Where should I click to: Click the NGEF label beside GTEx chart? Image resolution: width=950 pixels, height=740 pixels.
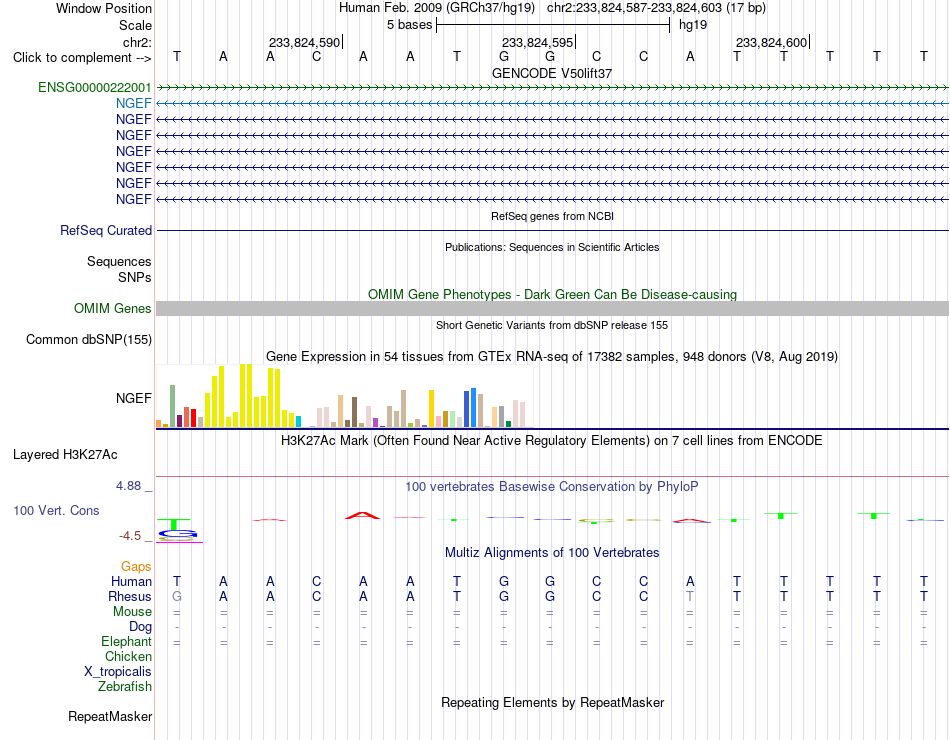134,398
